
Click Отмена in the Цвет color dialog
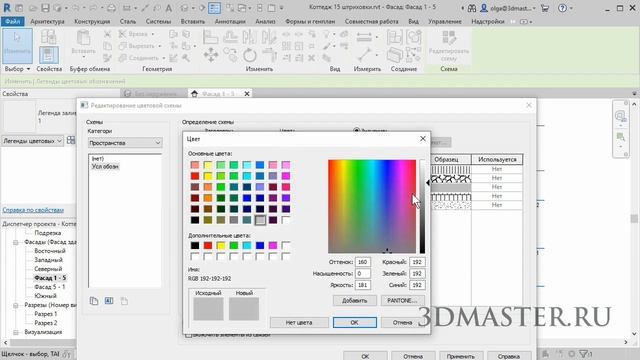(x=402, y=322)
